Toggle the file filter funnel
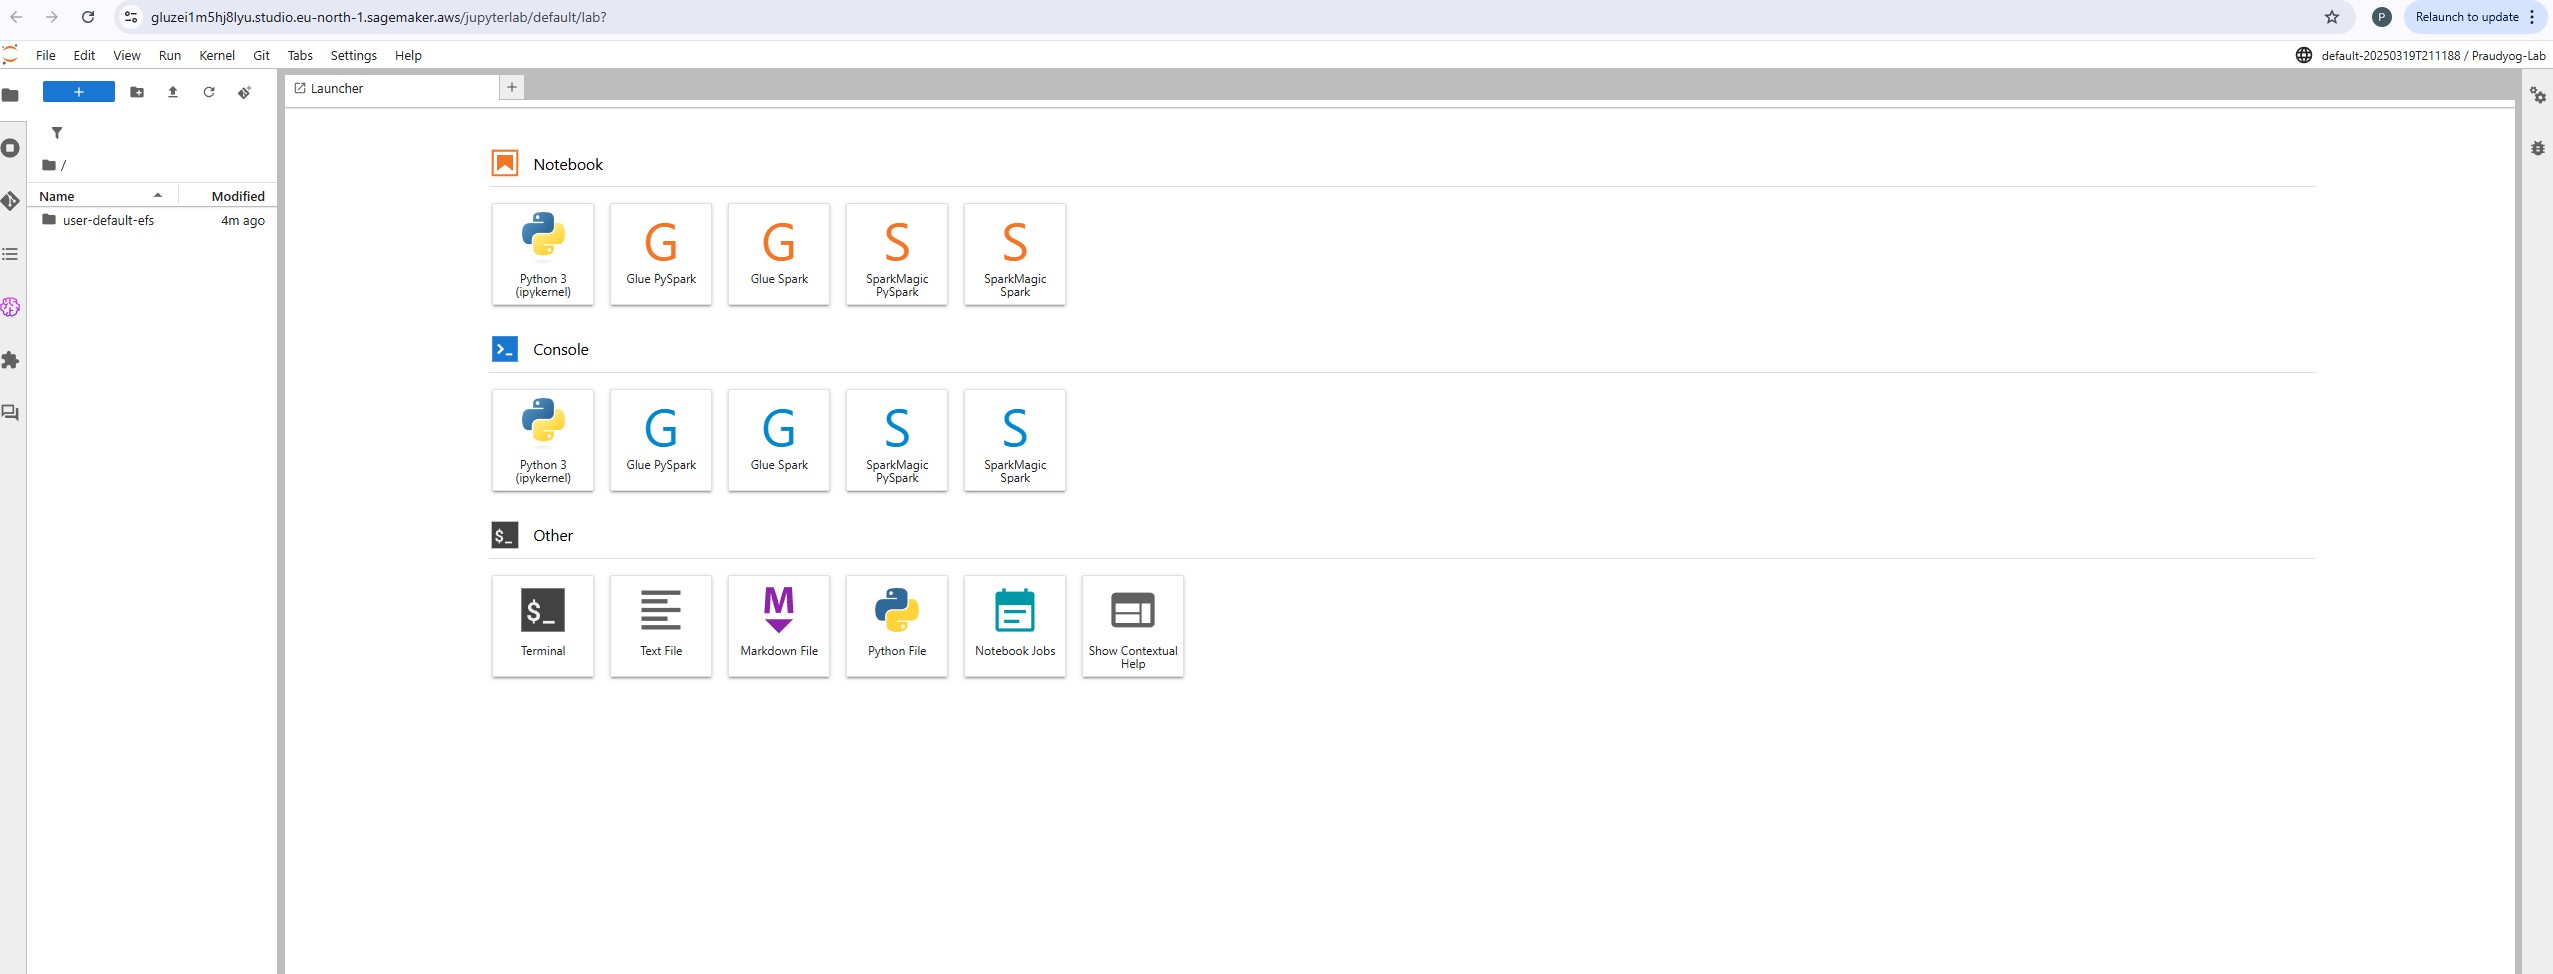The height and width of the screenshot is (974, 2553). click(57, 133)
